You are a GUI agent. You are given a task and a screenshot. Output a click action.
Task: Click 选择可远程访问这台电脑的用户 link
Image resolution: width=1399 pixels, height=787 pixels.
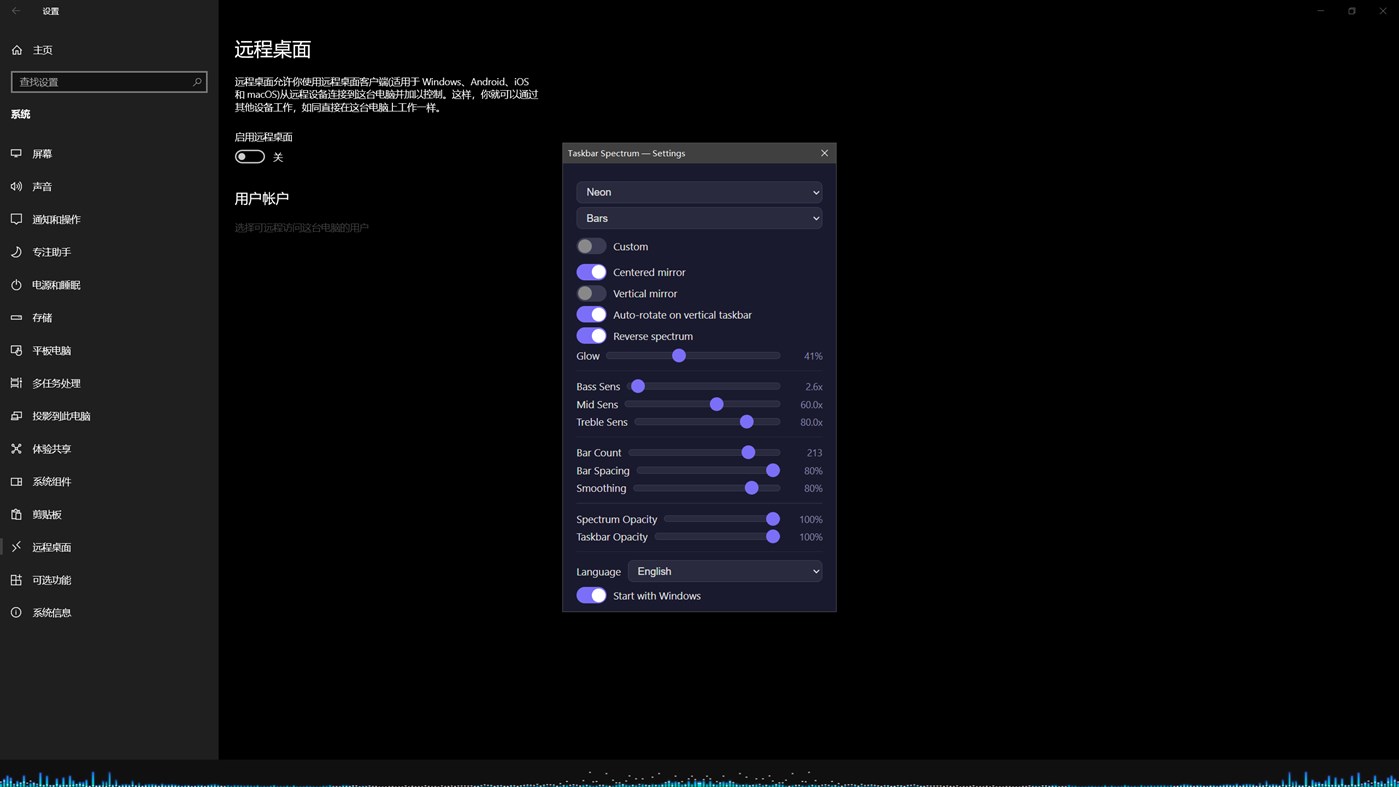[x=302, y=228]
